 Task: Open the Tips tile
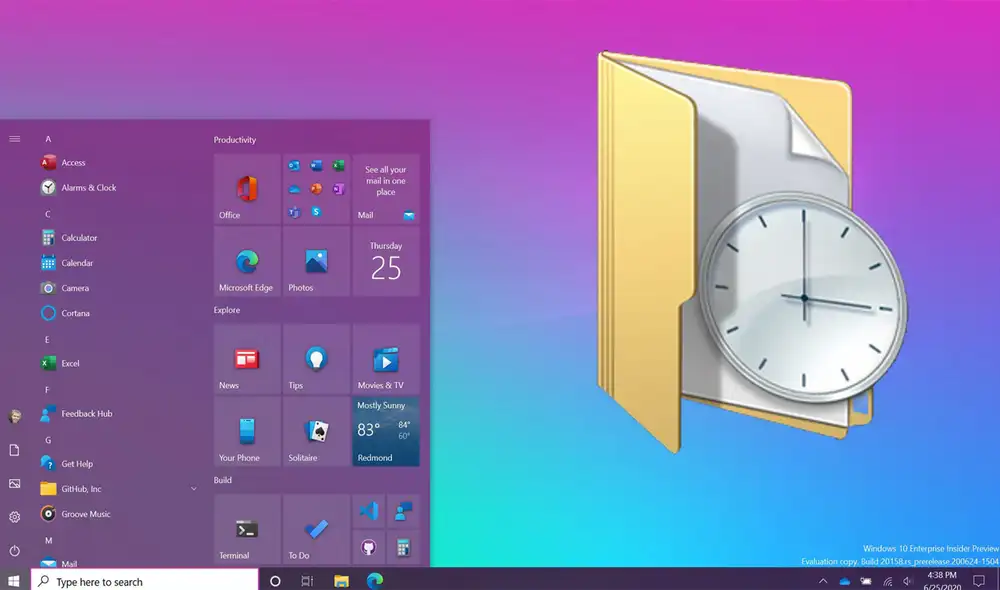coord(316,359)
